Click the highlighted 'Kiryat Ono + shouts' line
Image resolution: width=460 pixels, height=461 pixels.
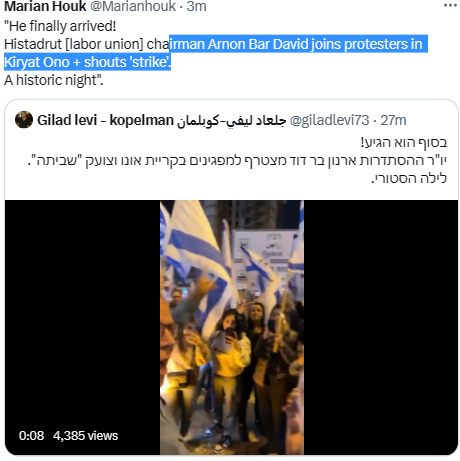point(87,62)
